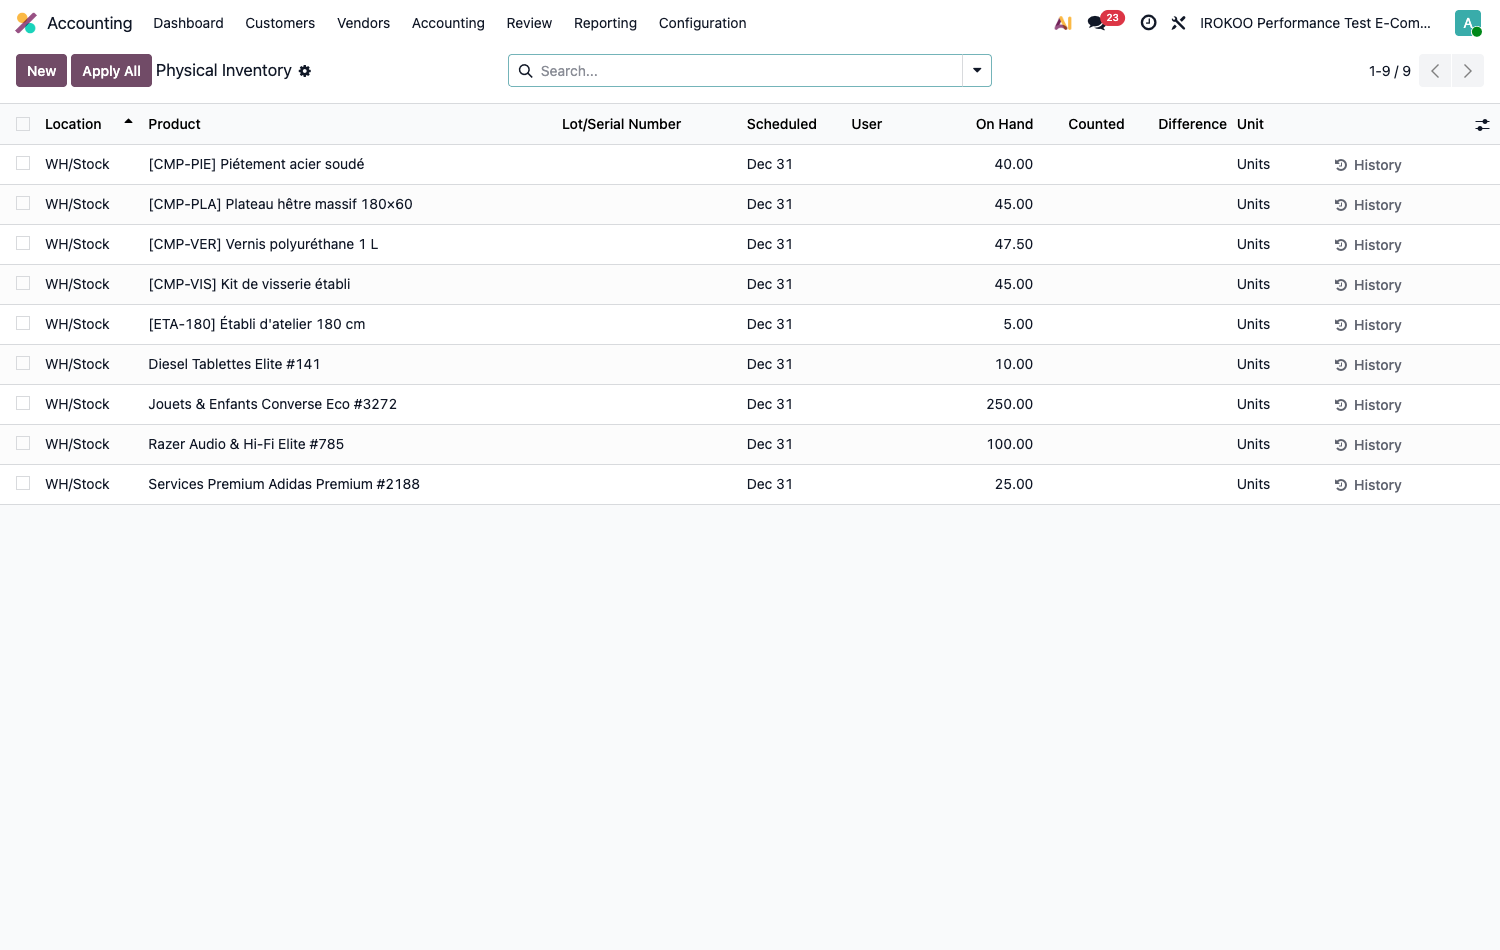The width and height of the screenshot is (1500, 950).
Task: Open the Accounting app home logo
Action: click(26, 23)
